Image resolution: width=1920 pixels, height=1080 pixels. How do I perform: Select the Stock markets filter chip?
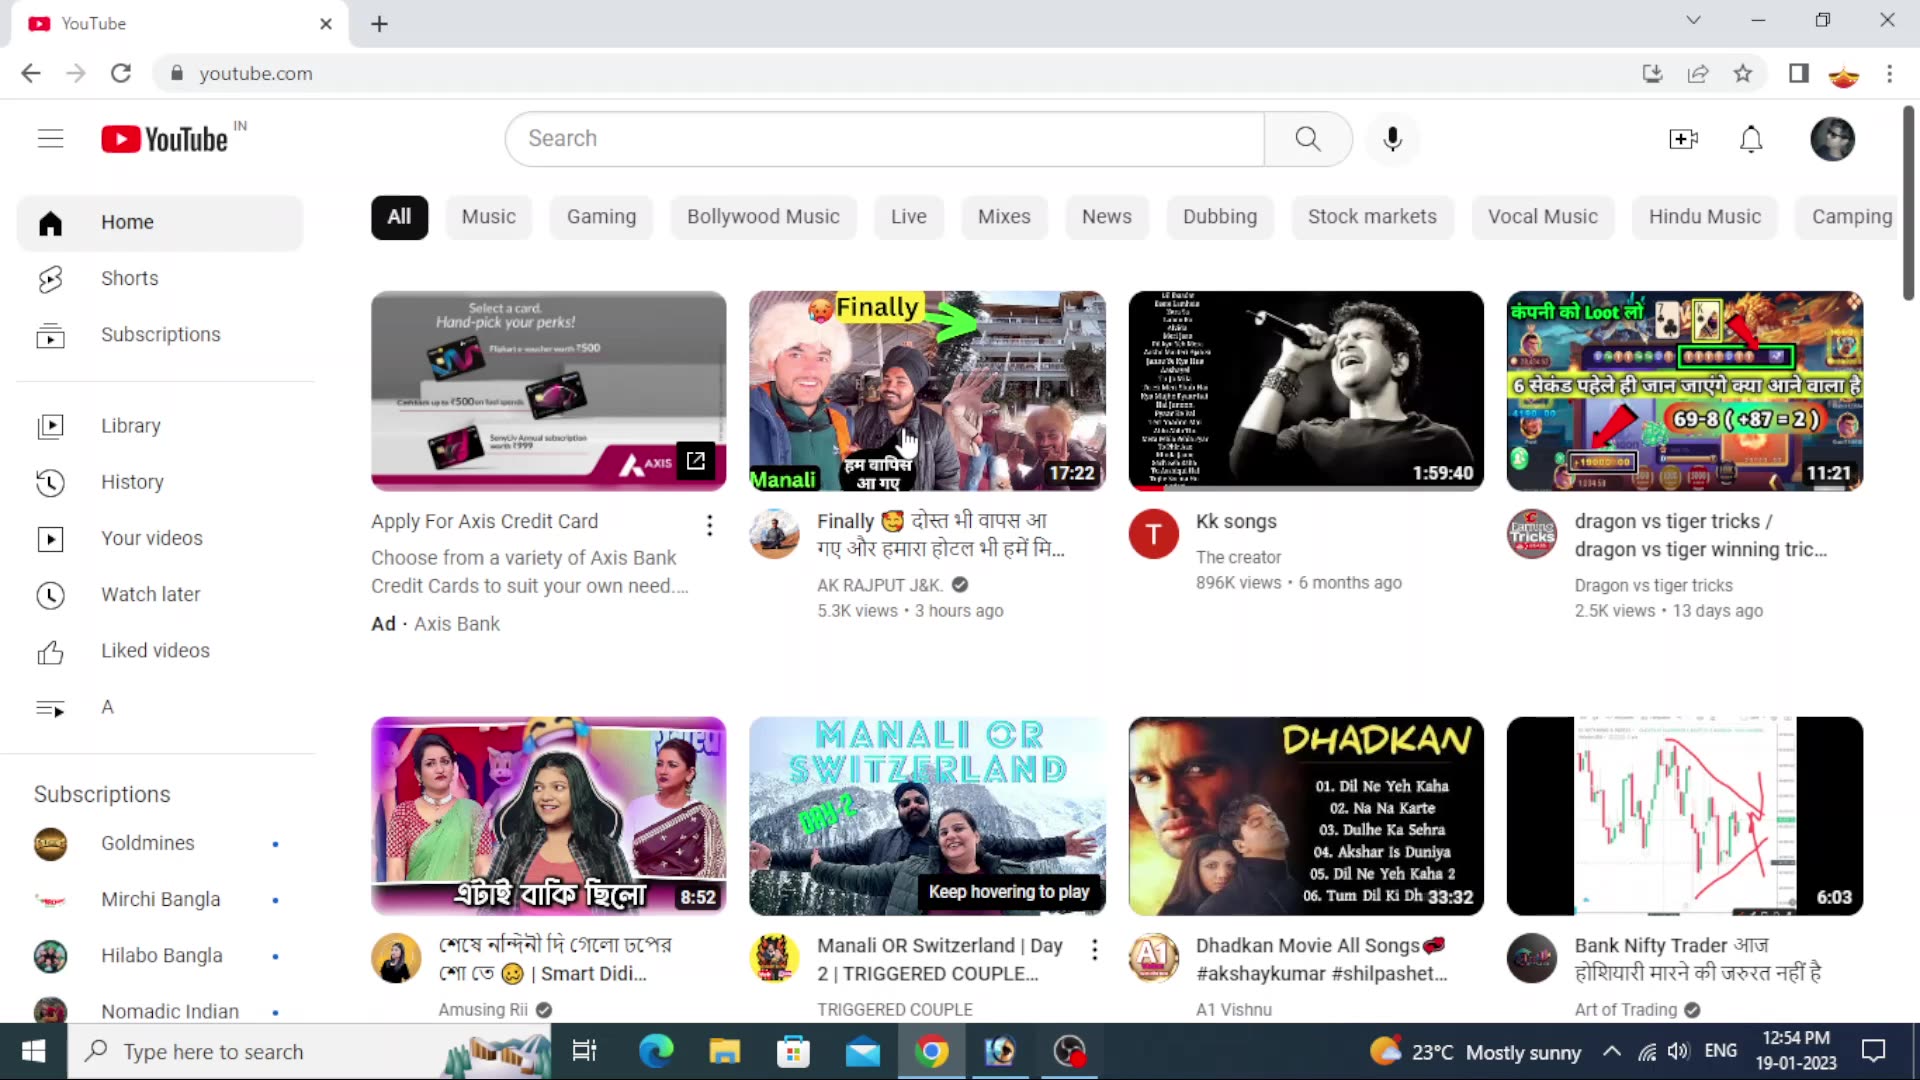click(x=1371, y=217)
